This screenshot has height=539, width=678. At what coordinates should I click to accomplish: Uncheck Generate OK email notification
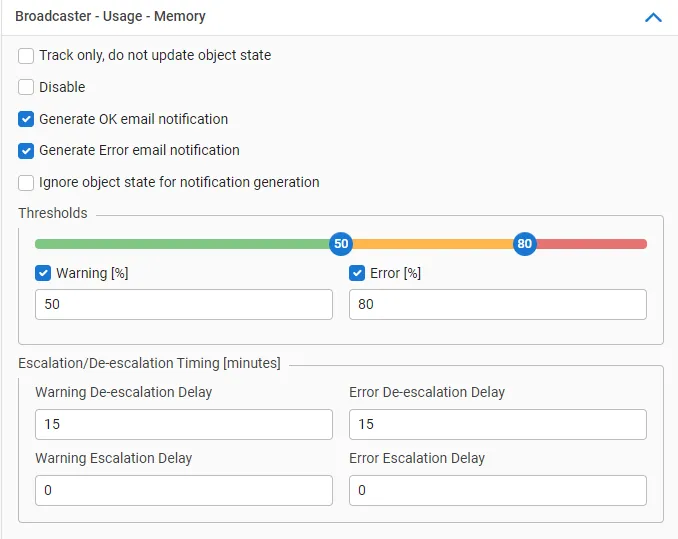coord(26,119)
